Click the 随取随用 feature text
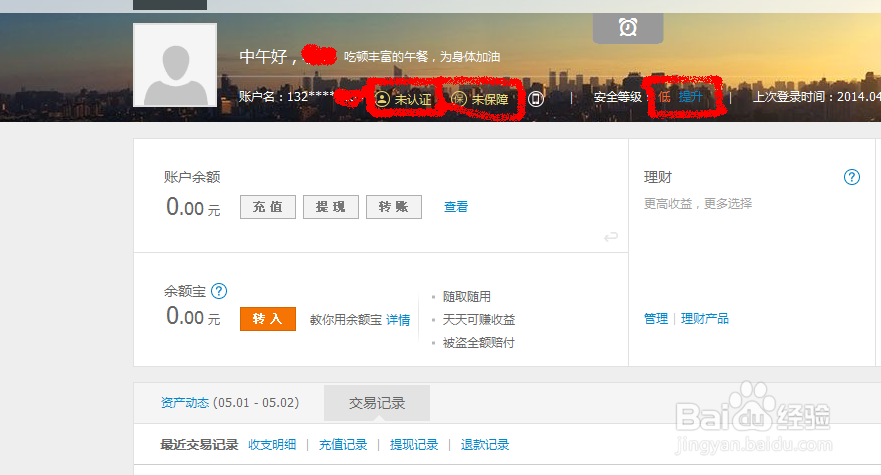The image size is (881, 475). coord(466,296)
